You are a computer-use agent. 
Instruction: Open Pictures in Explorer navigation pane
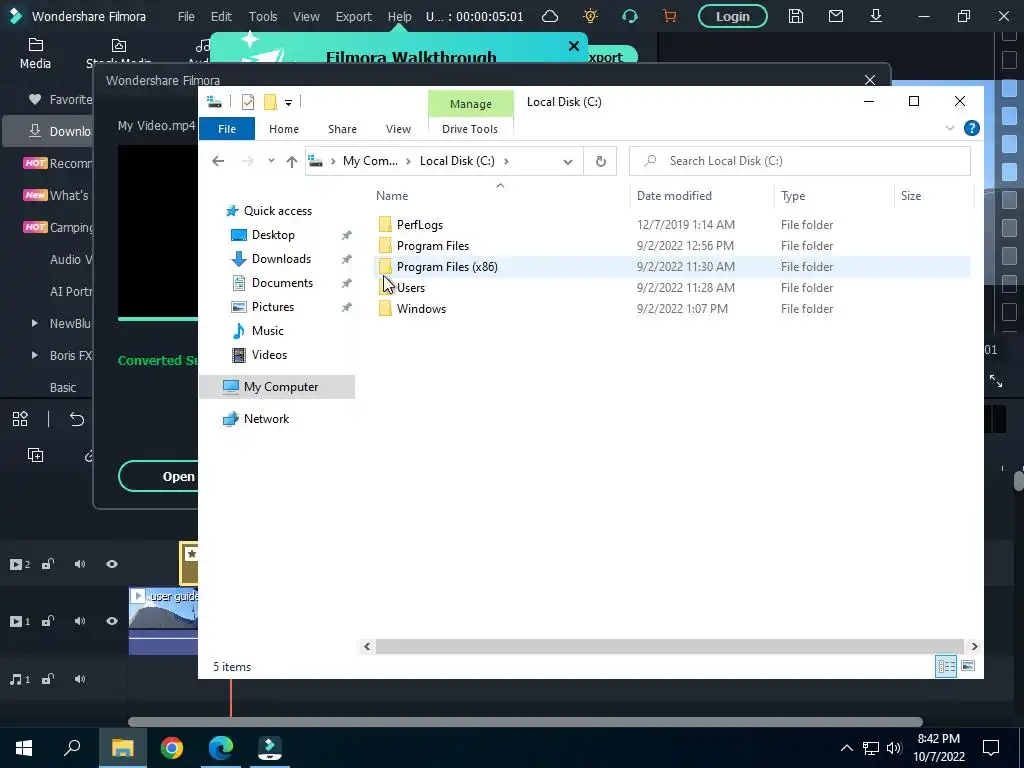(x=272, y=307)
